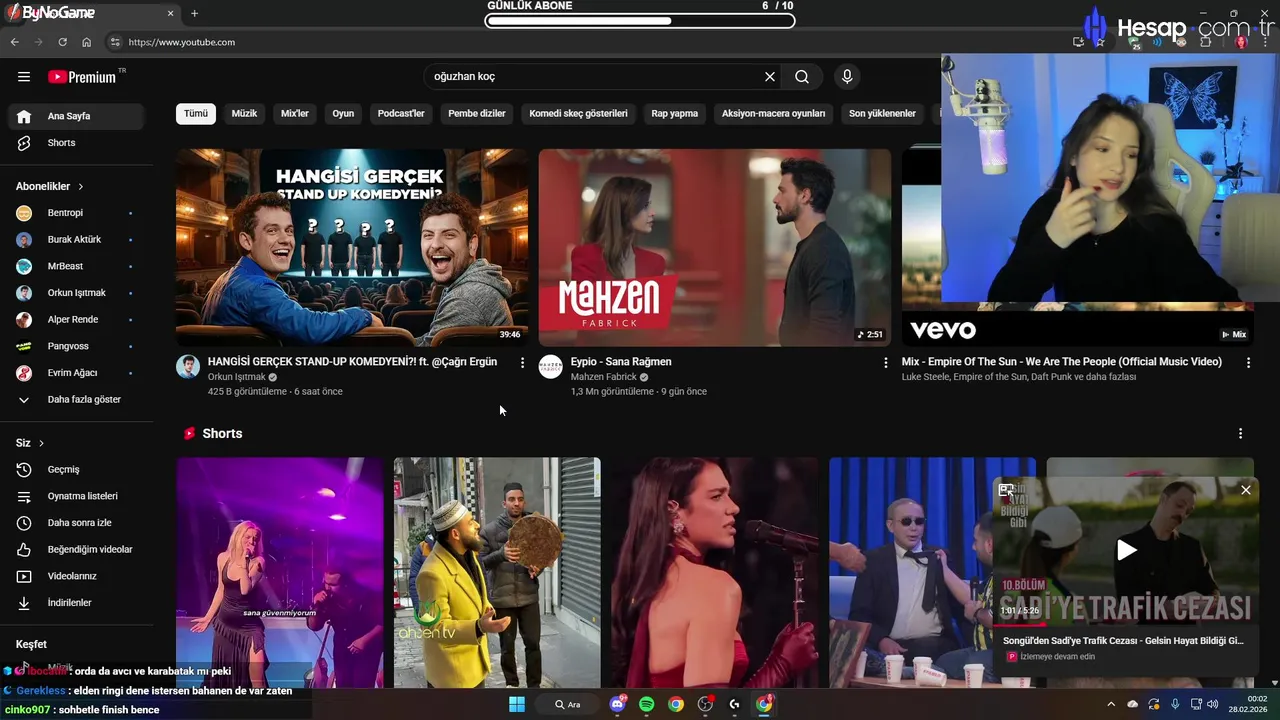Open Shorts from the sidebar
1280x720 pixels.
coord(76,143)
